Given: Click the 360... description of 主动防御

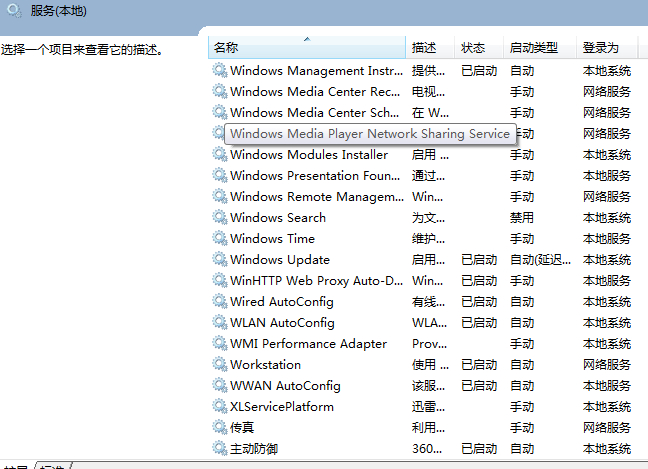Looking at the screenshot, I should click(x=427, y=449).
